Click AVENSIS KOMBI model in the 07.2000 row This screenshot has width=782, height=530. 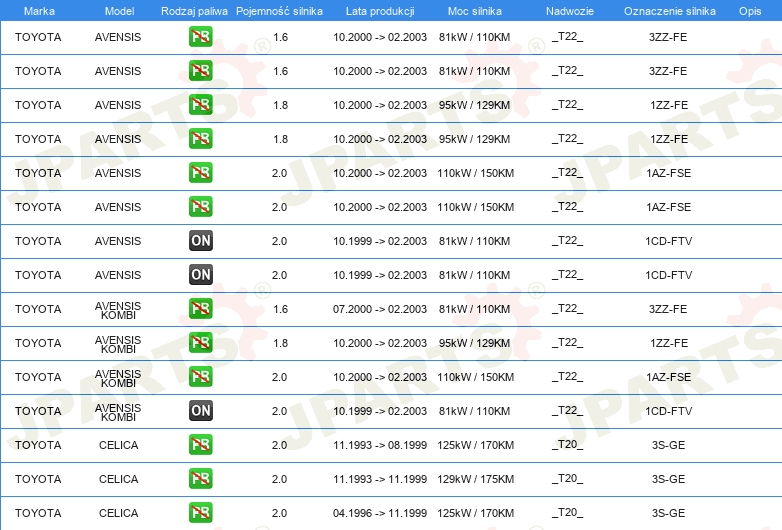118,310
